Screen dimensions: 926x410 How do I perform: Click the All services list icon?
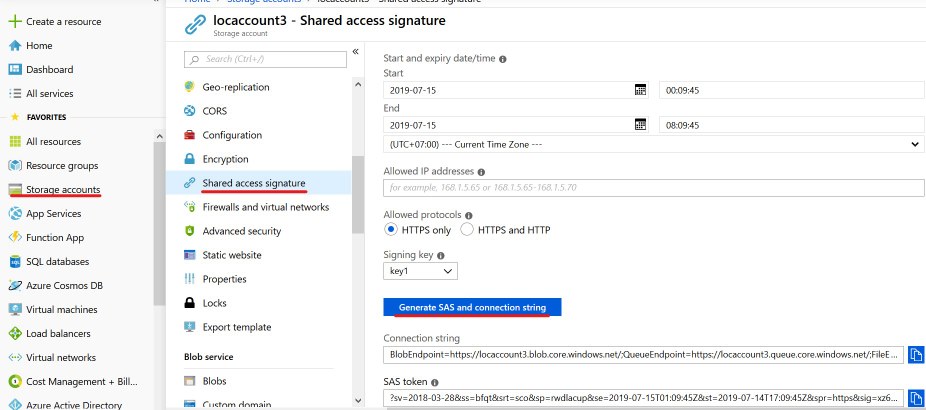tap(15, 93)
